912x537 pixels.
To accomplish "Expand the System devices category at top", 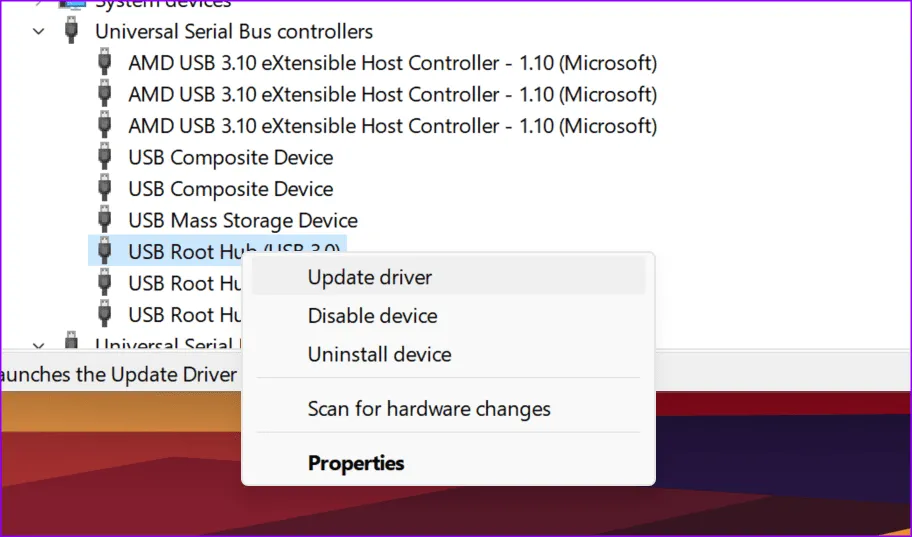I will [39, 4].
